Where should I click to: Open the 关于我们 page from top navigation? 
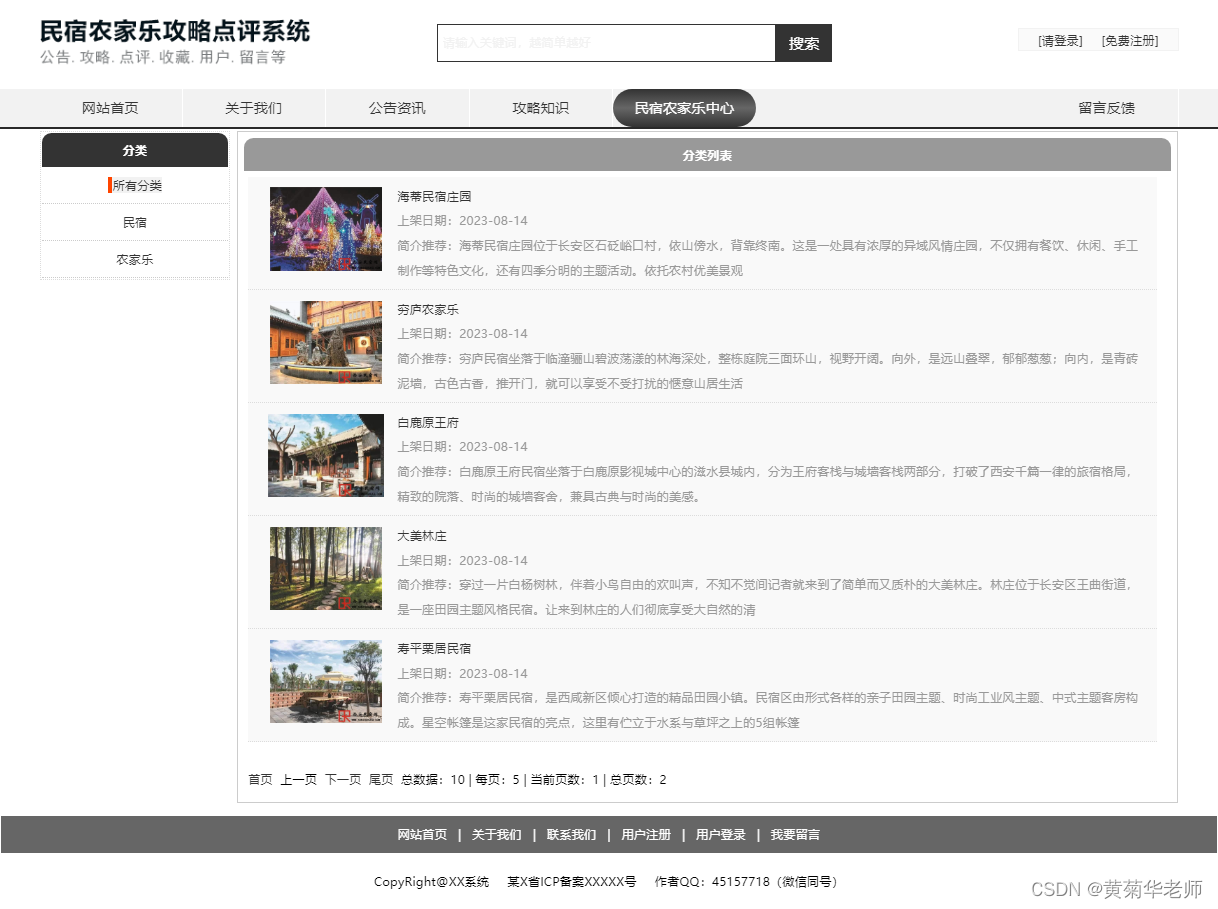[x=252, y=108]
